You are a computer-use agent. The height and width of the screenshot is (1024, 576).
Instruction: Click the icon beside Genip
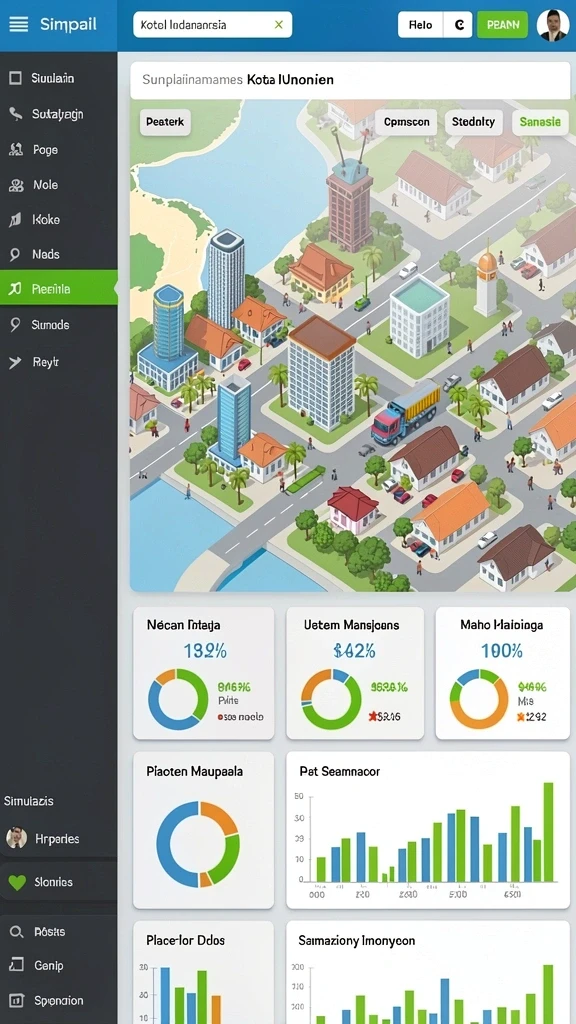tap(16, 965)
